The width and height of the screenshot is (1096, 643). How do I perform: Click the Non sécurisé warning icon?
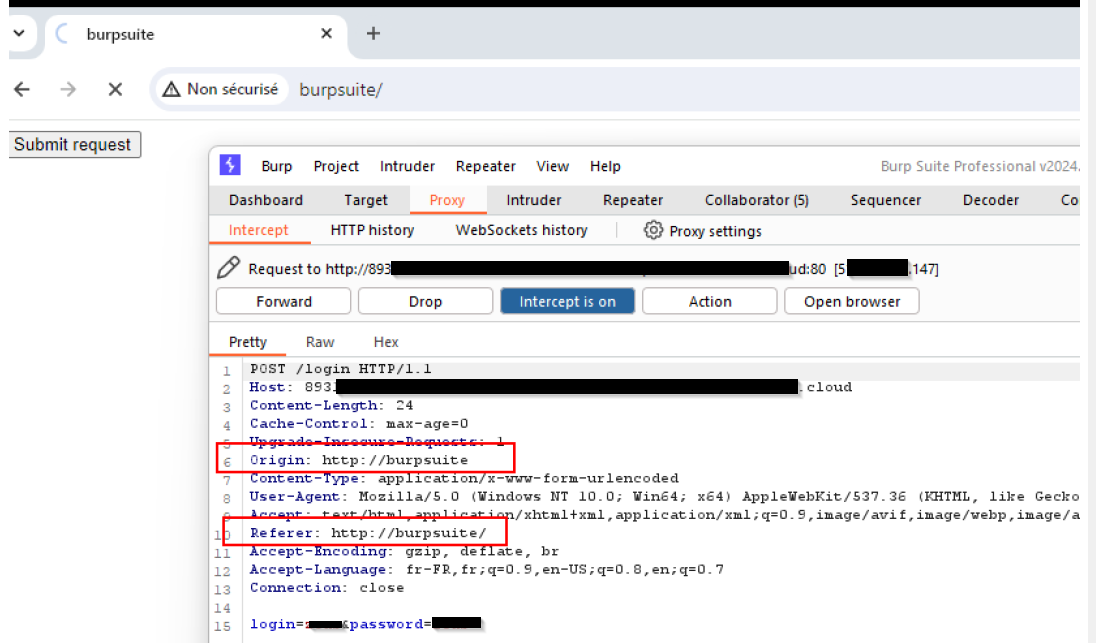tap(171, 89)
